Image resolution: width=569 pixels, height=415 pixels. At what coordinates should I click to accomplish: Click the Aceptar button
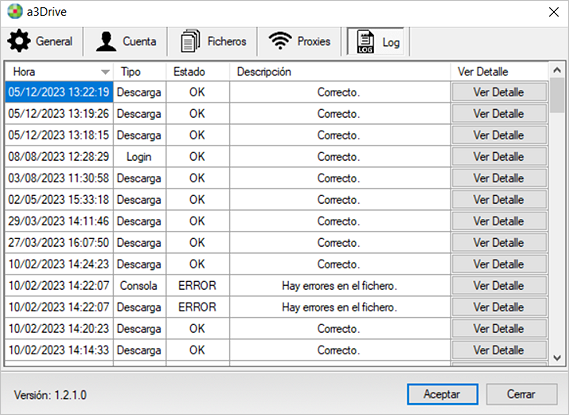442,394
